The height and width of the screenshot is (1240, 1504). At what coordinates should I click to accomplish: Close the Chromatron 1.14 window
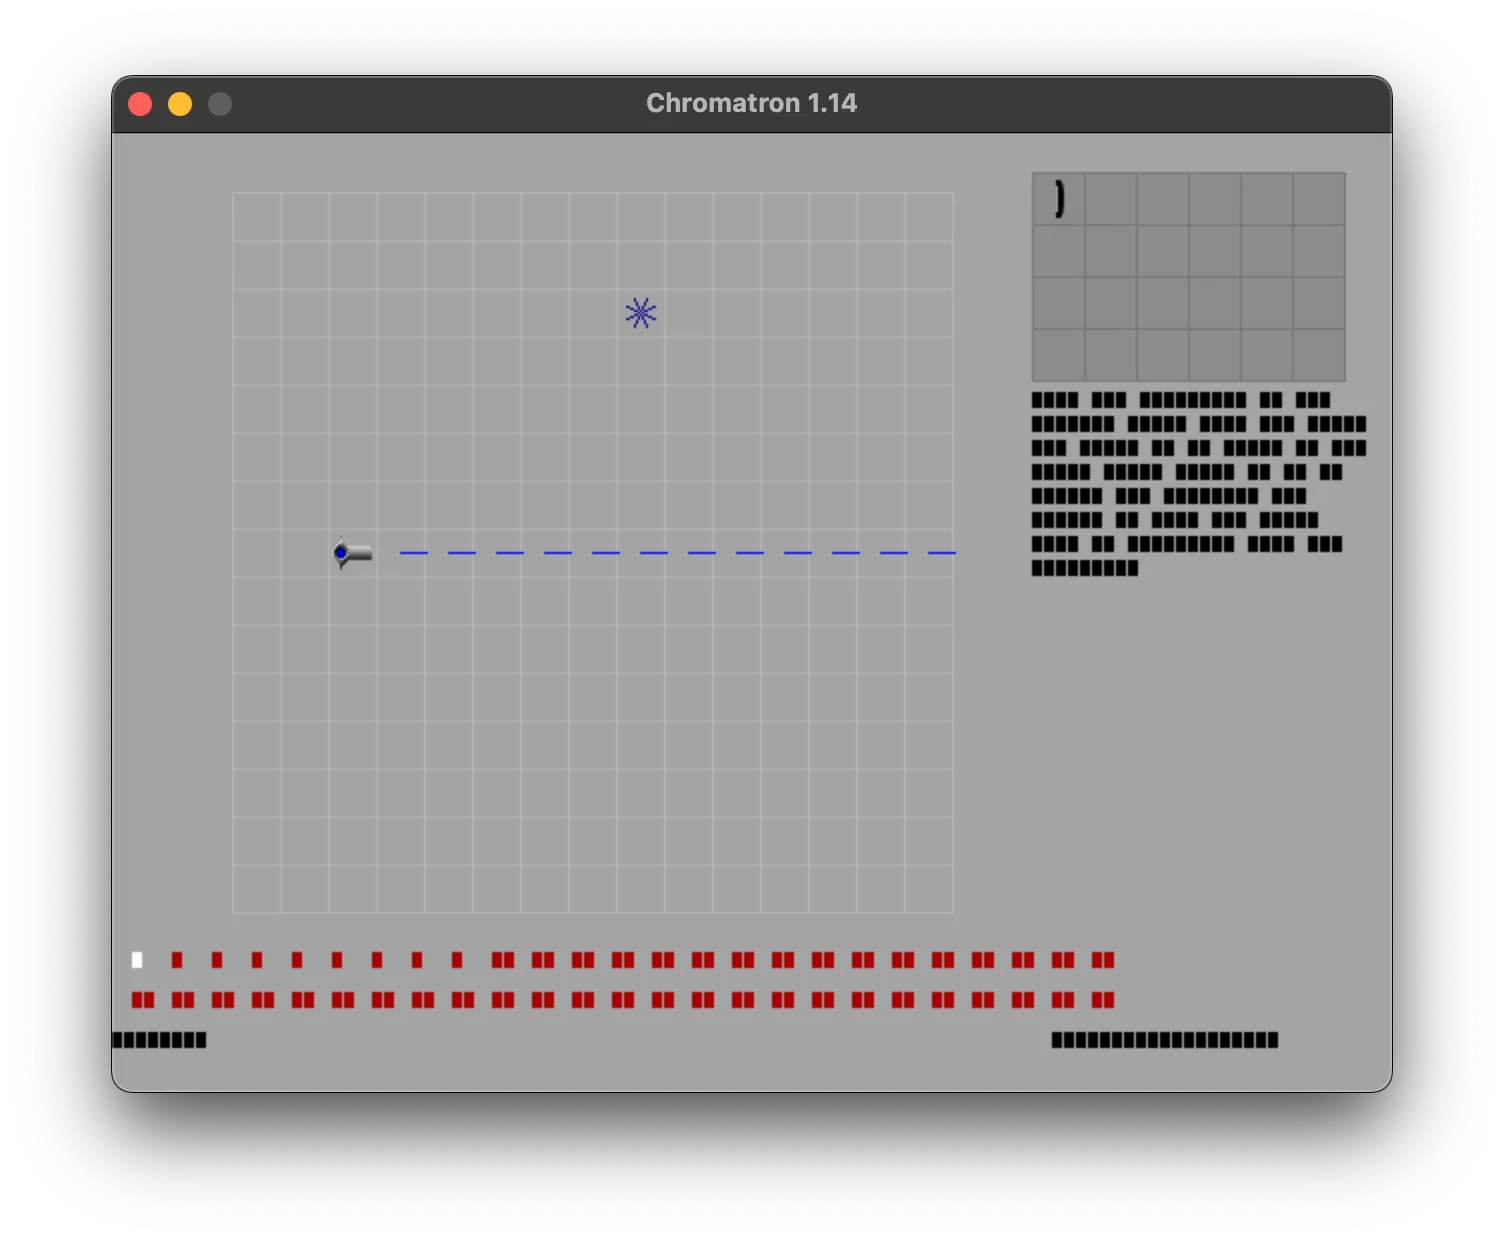point(140,104)
